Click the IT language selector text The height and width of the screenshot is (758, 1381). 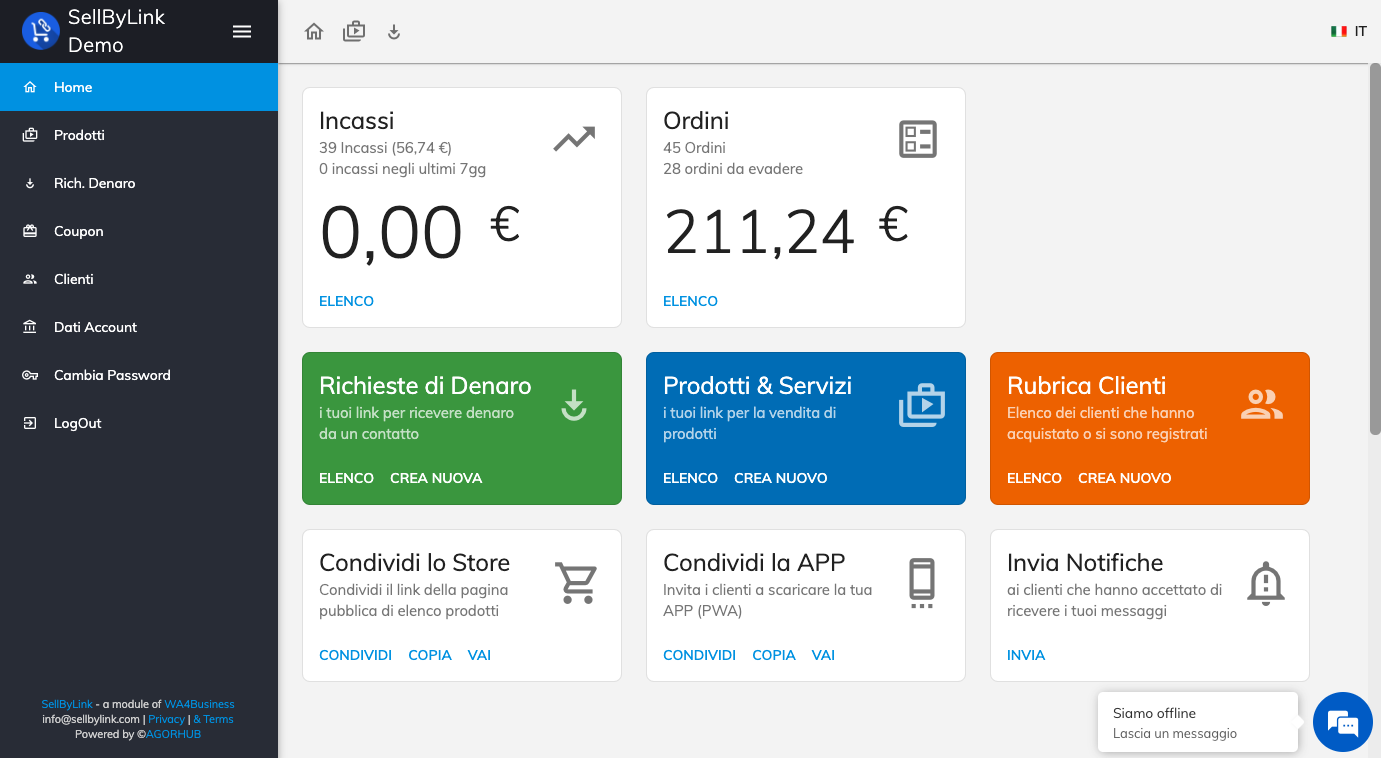(1361, 32)
